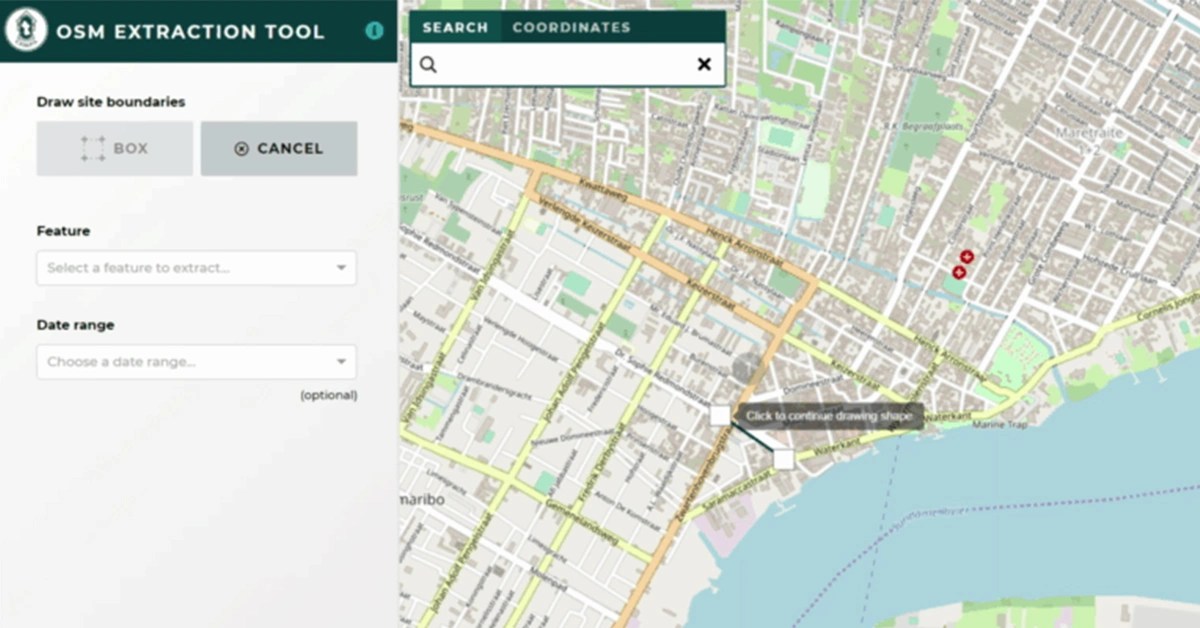Click the X to clear the search field

point(704,63)
